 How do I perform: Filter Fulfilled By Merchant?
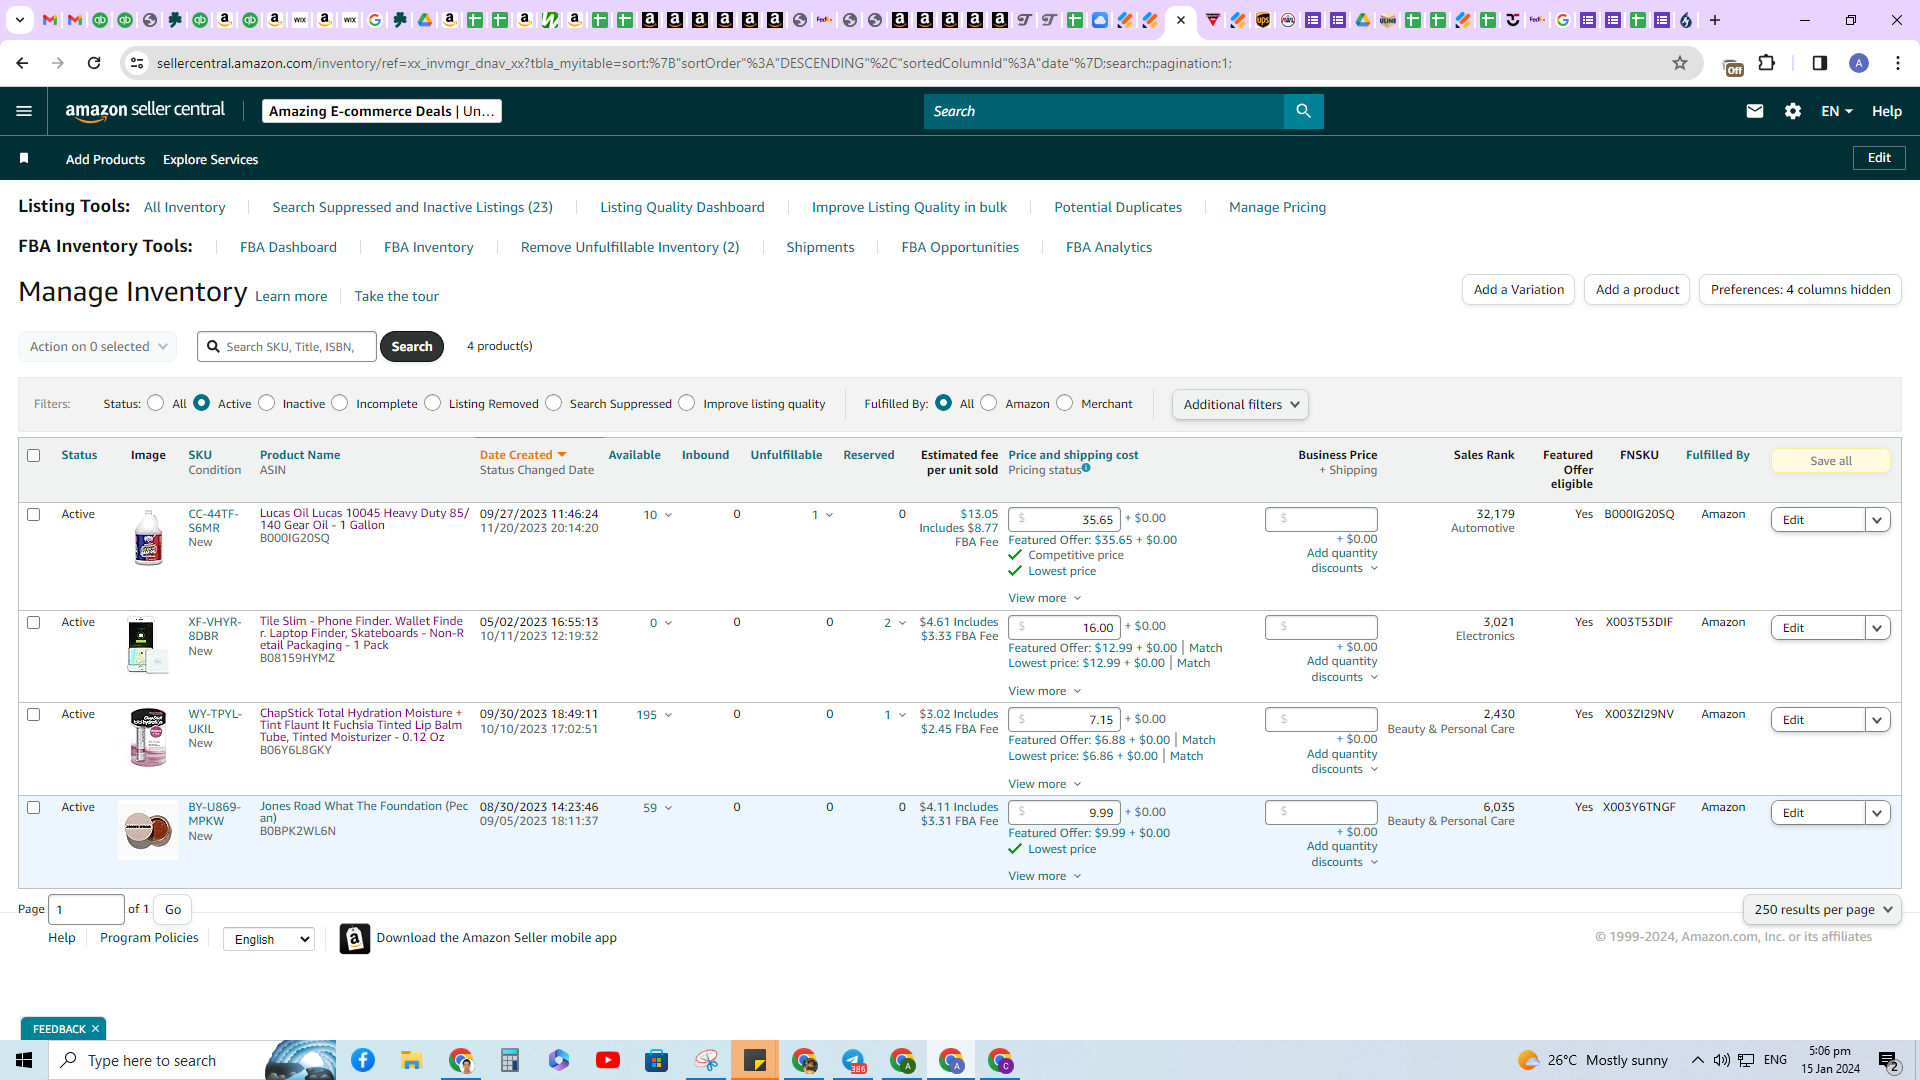(1065, 403)
